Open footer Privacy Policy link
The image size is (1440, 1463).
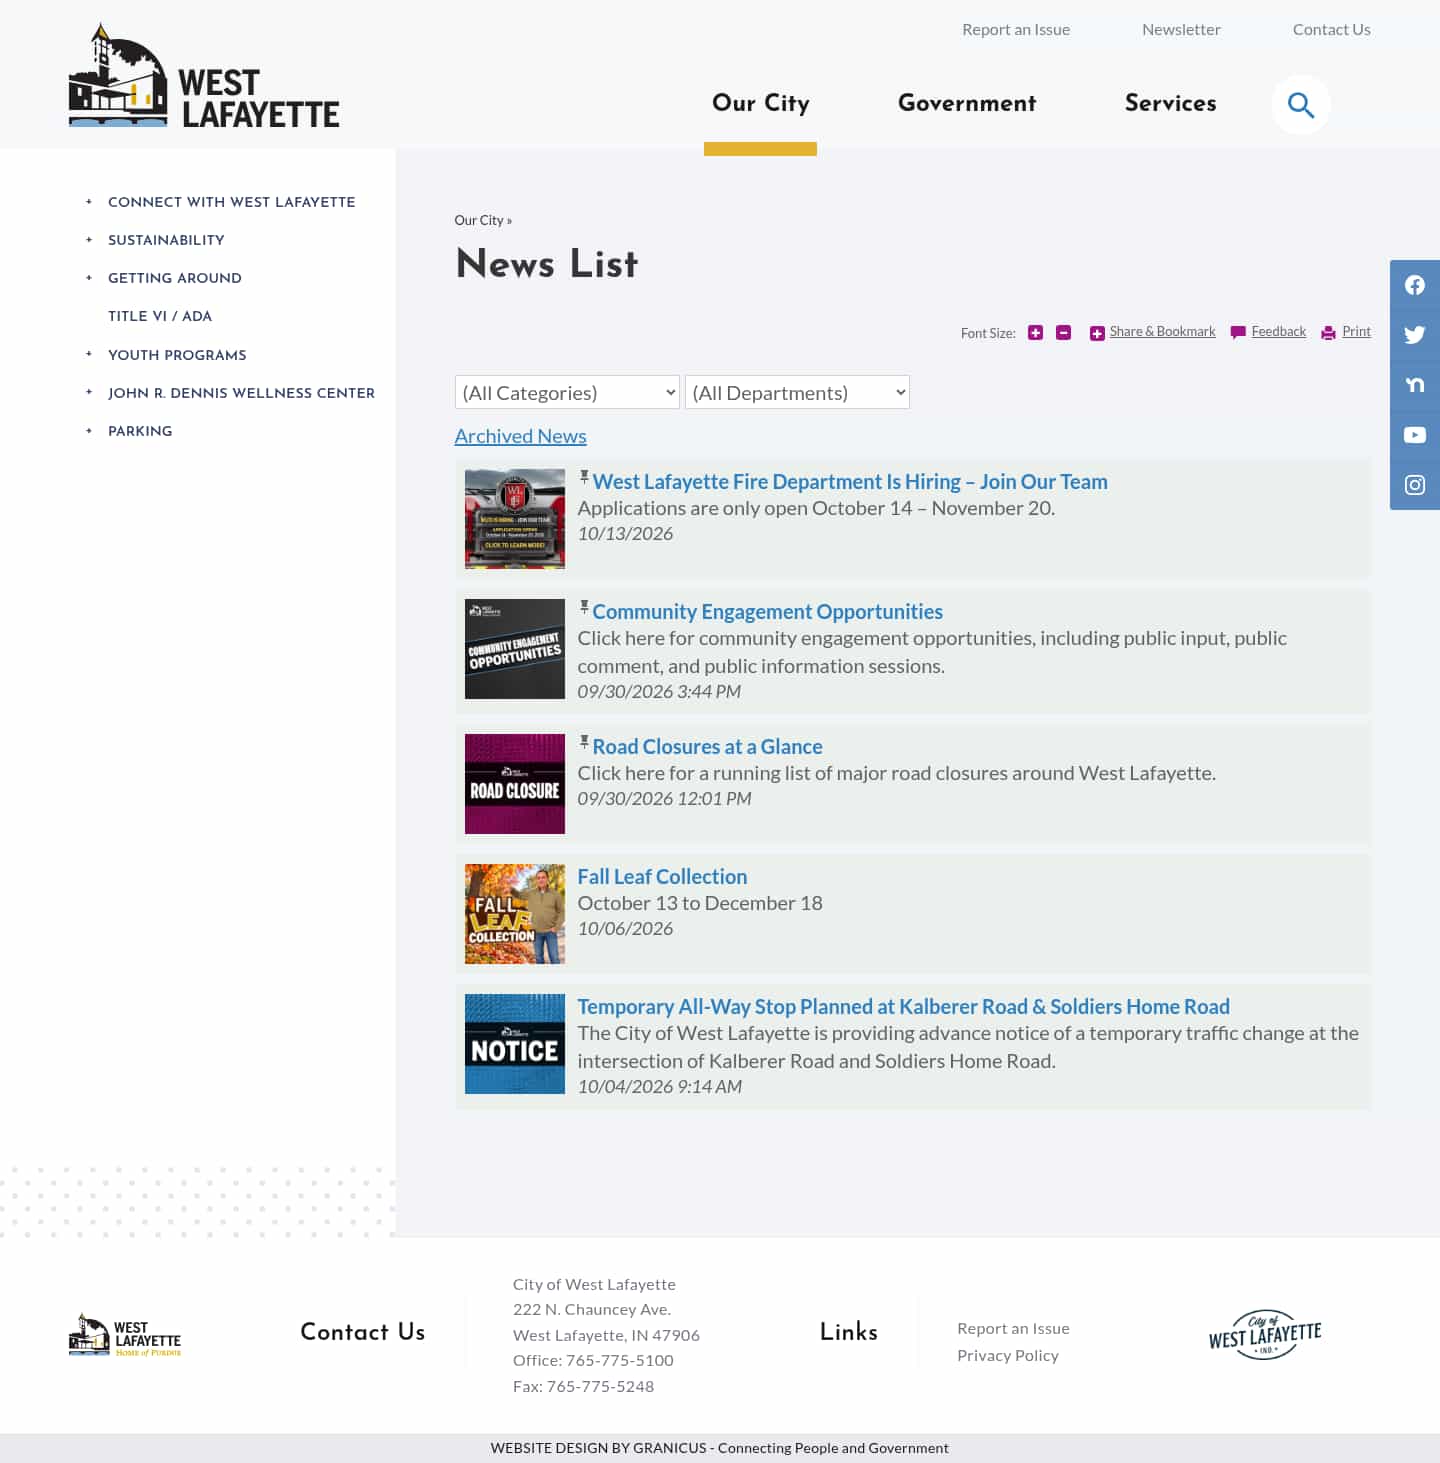click(x=1008, y=1355)
